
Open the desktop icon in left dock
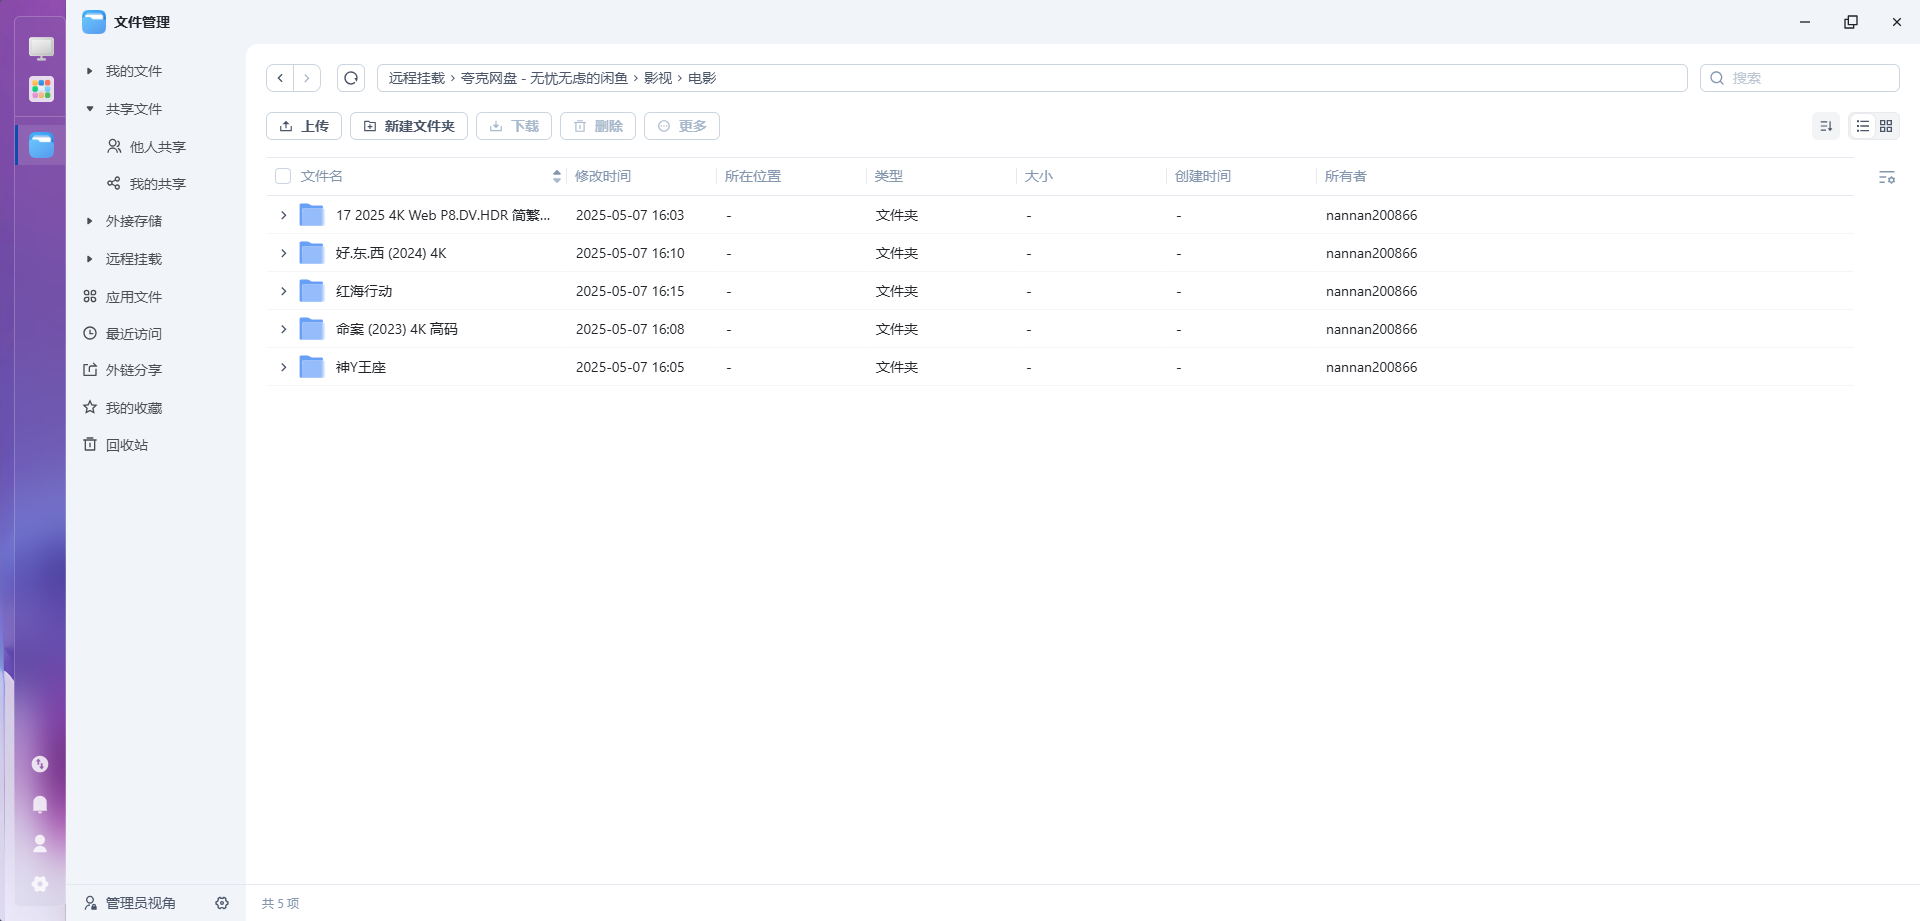point(41,47)
